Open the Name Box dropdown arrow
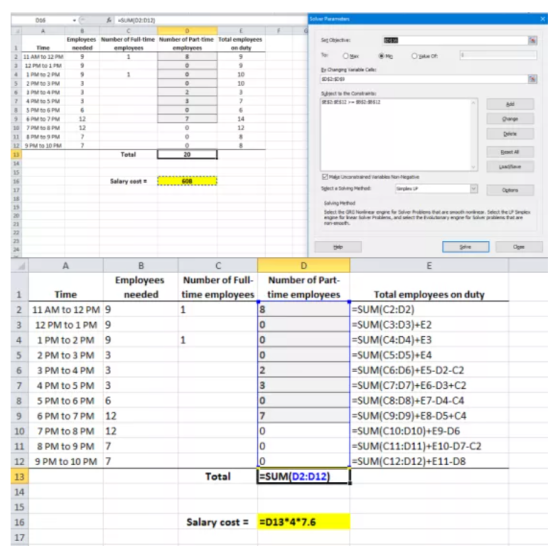Viewport: 560px width, 546px height. click(74, 20)
